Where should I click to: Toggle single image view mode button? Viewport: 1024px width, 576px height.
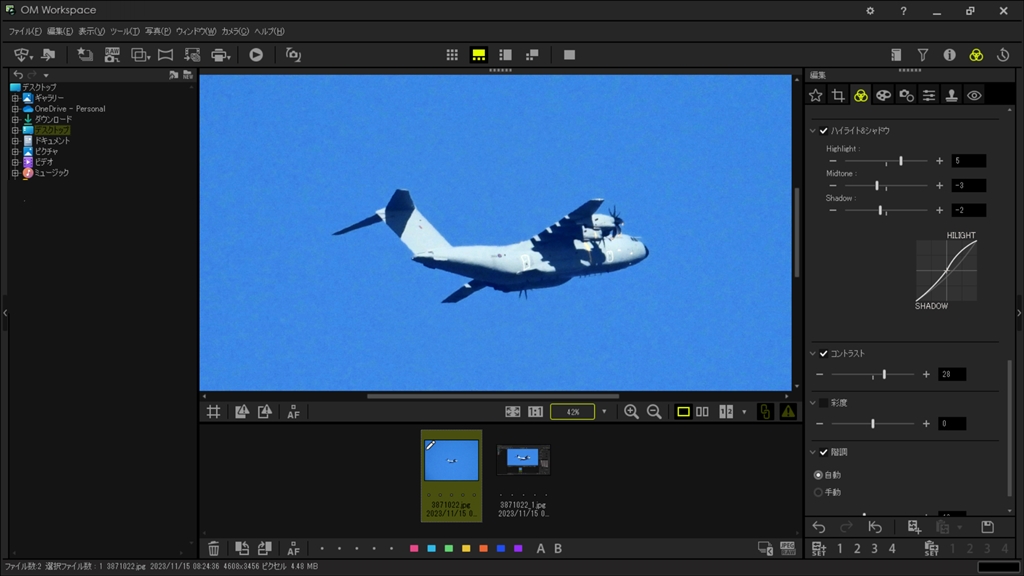683,411
